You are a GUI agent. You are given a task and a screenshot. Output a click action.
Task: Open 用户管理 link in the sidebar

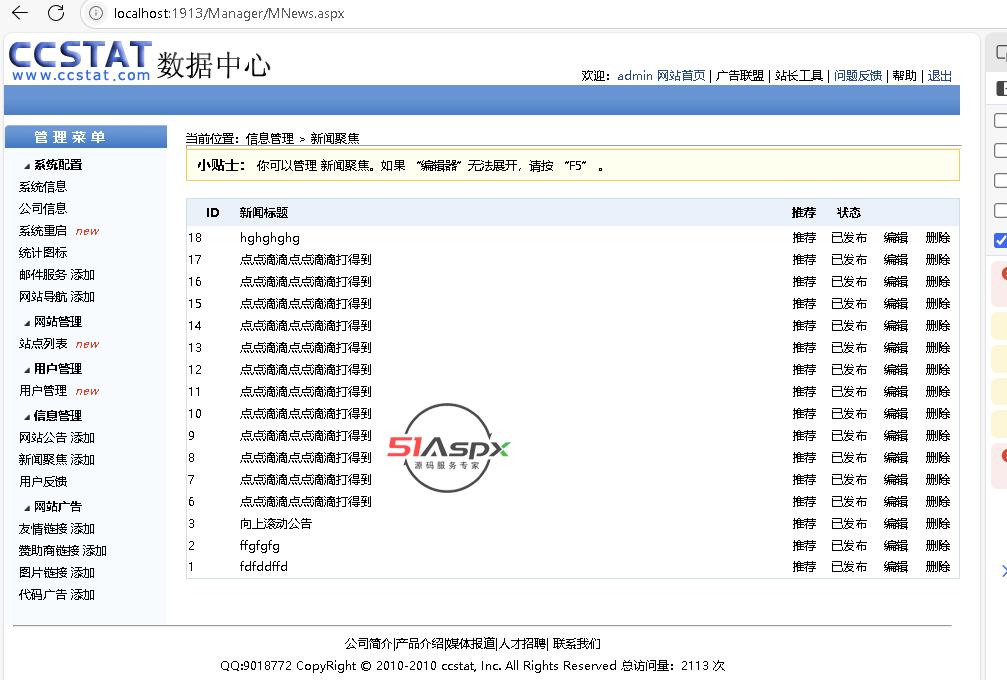pyautogui.click(x=43, y=390)
